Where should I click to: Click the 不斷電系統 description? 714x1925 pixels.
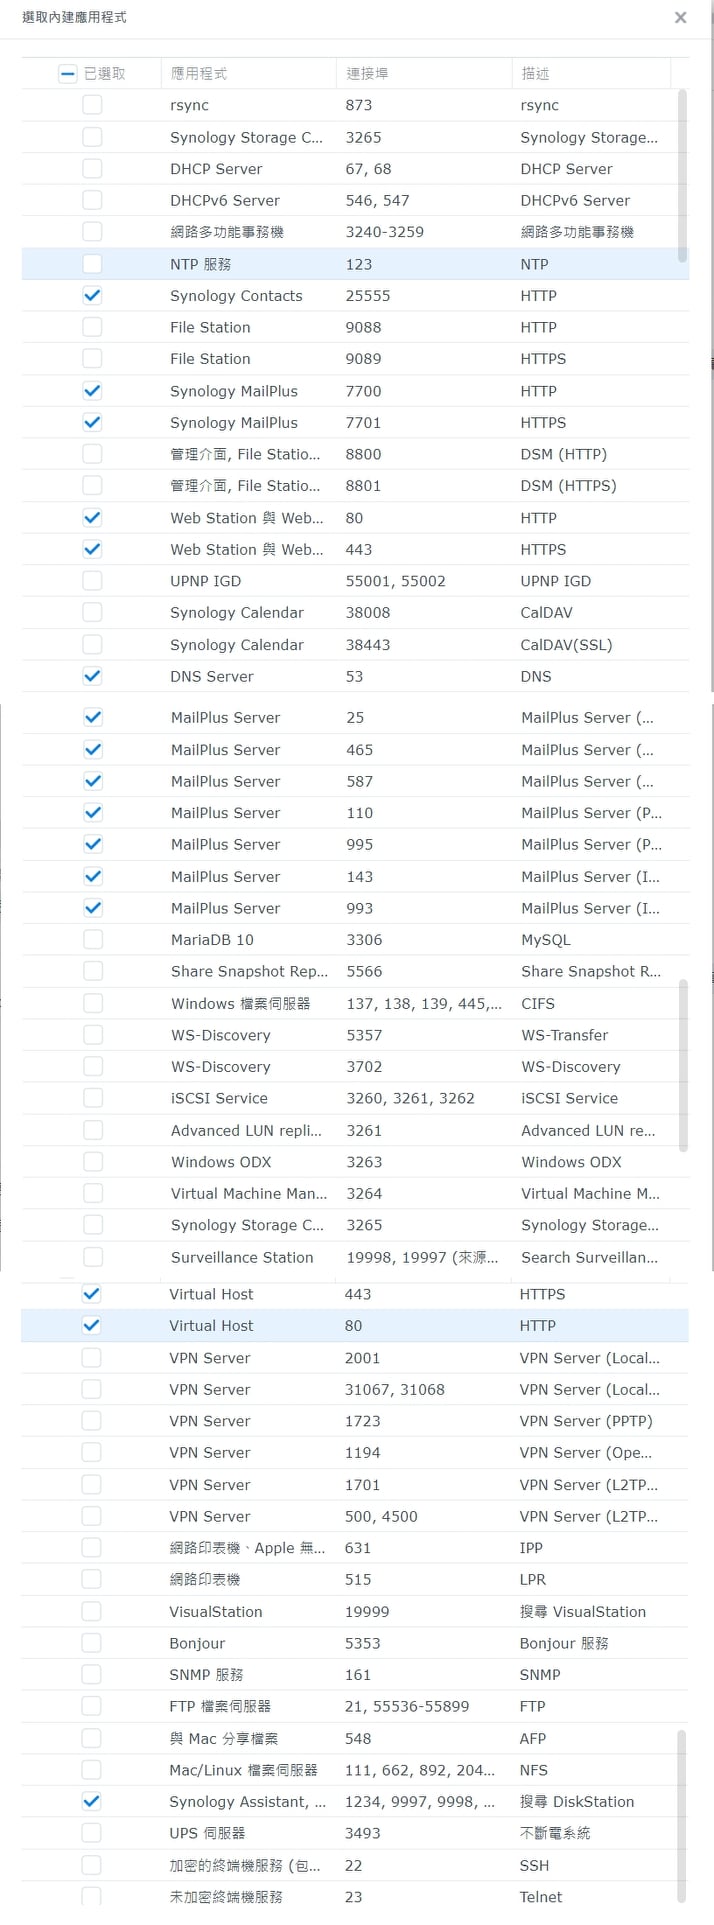555,1833
